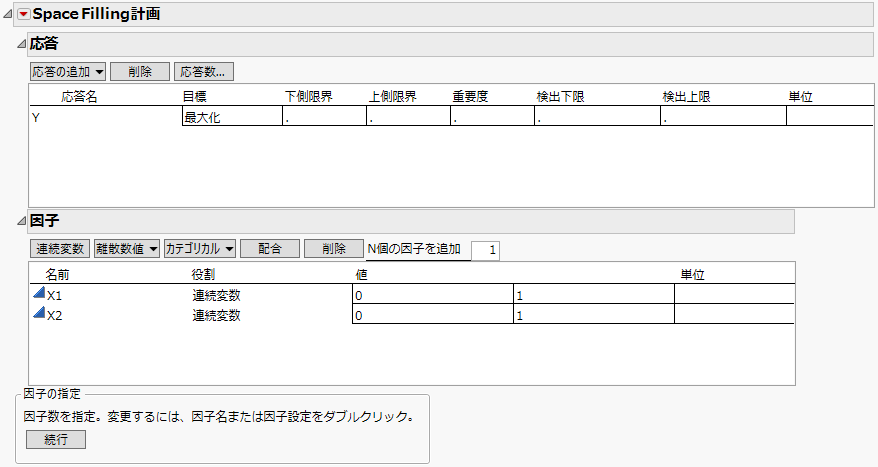
Task: Select factor name X2
Action: coord(54,316)
